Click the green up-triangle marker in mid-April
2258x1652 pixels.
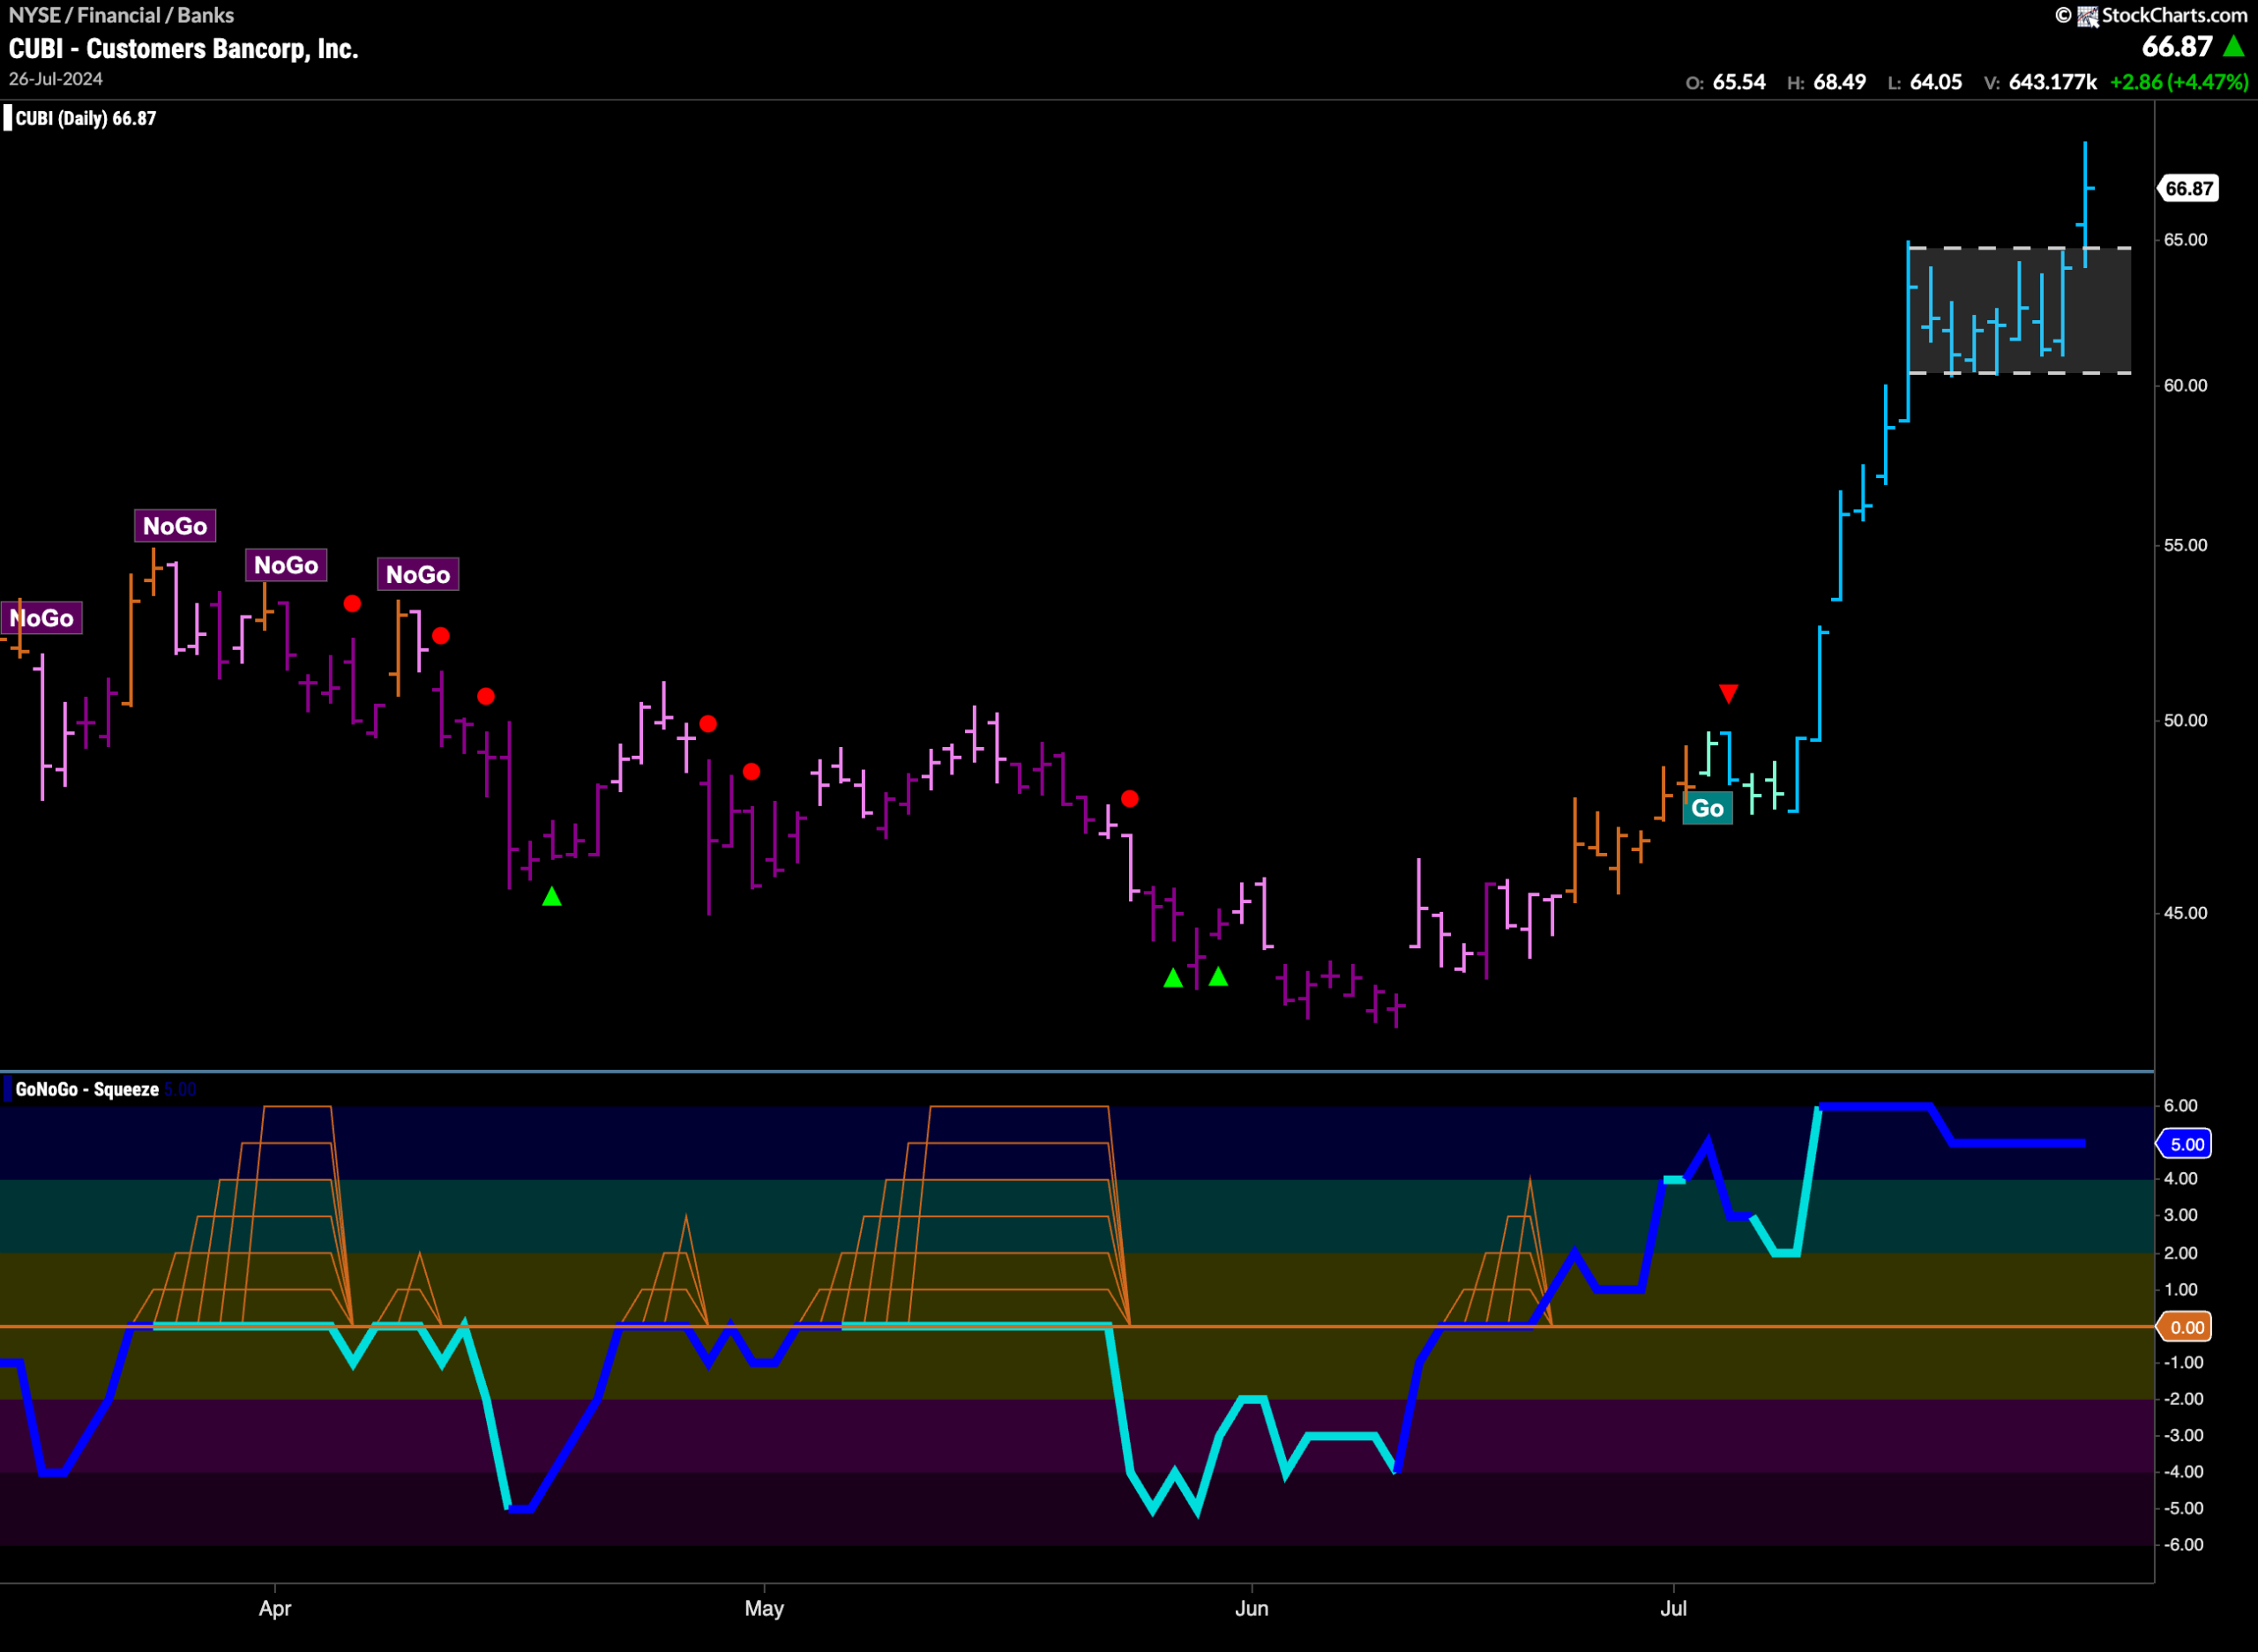pyautogui.click(x=551, y=897)
